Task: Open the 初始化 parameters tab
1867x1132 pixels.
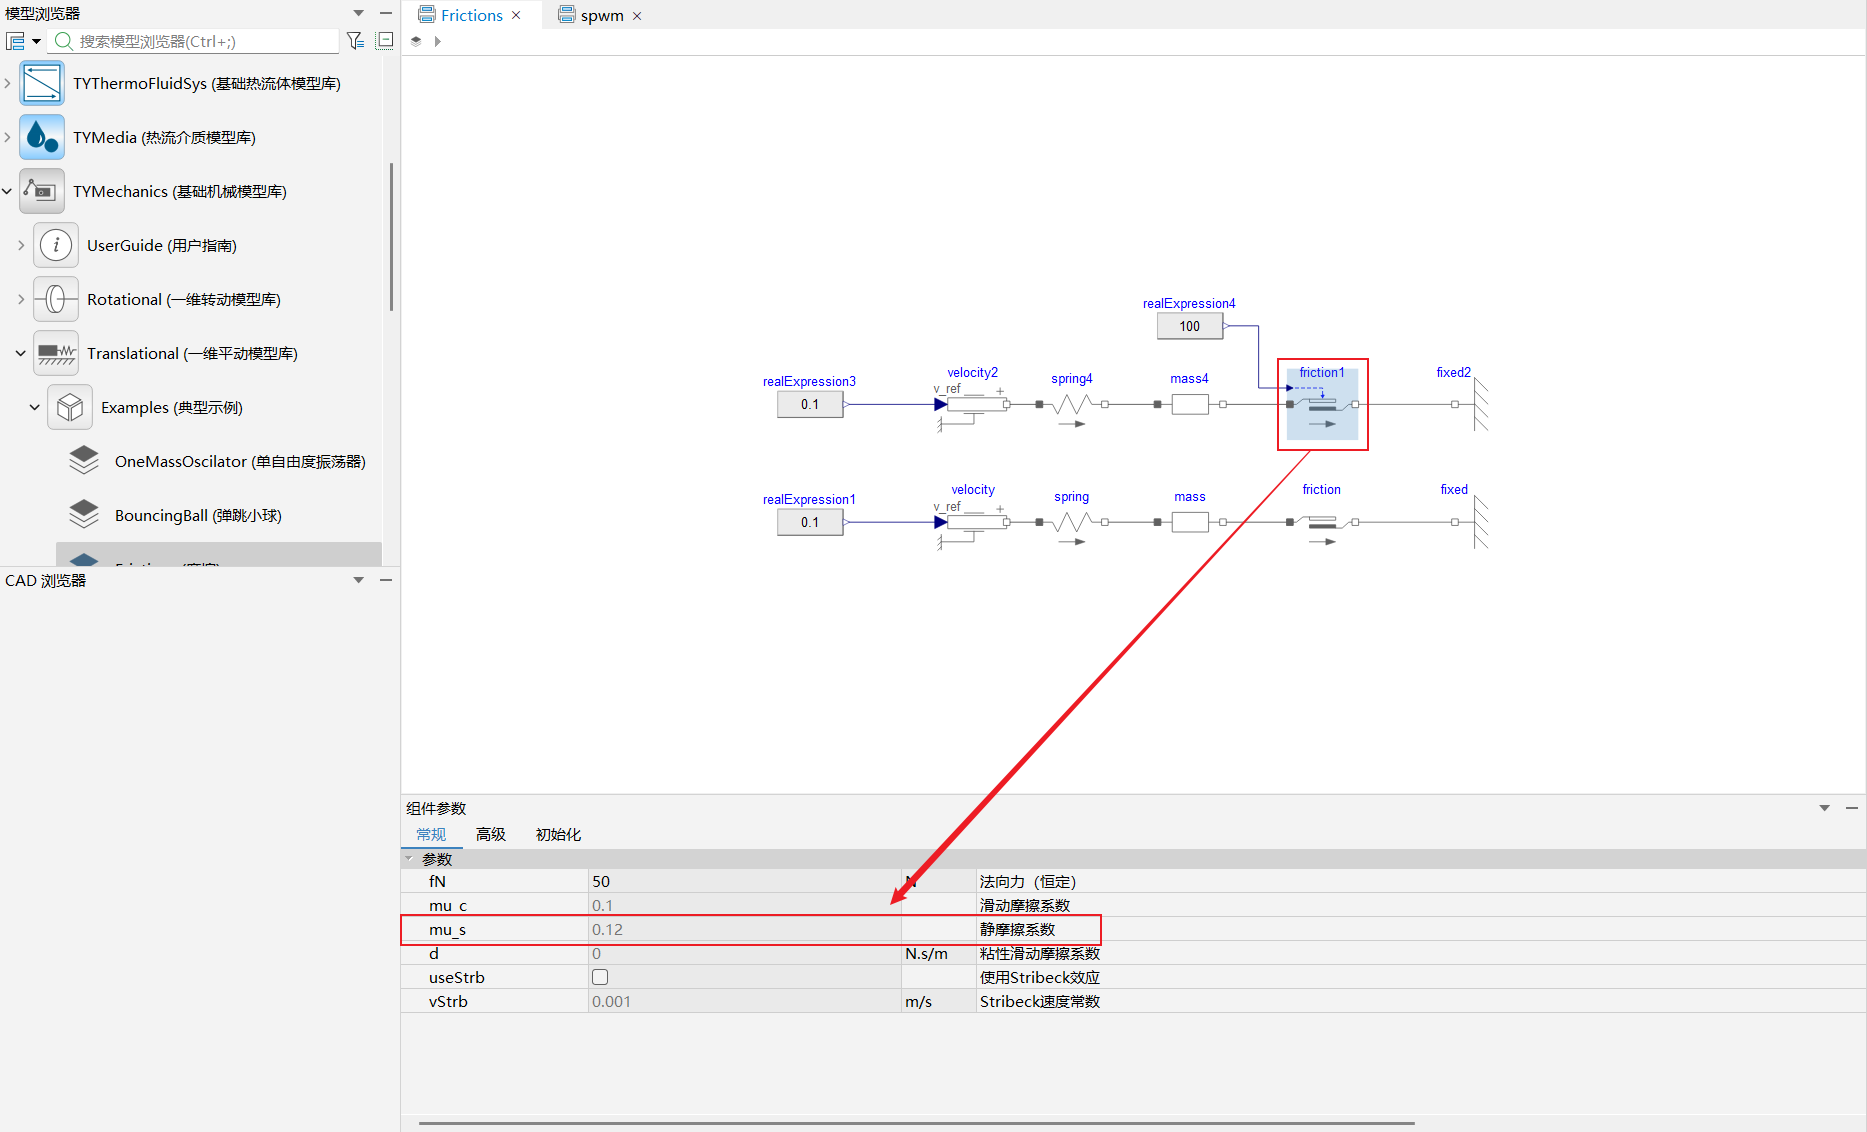Action: pos(558,834)
